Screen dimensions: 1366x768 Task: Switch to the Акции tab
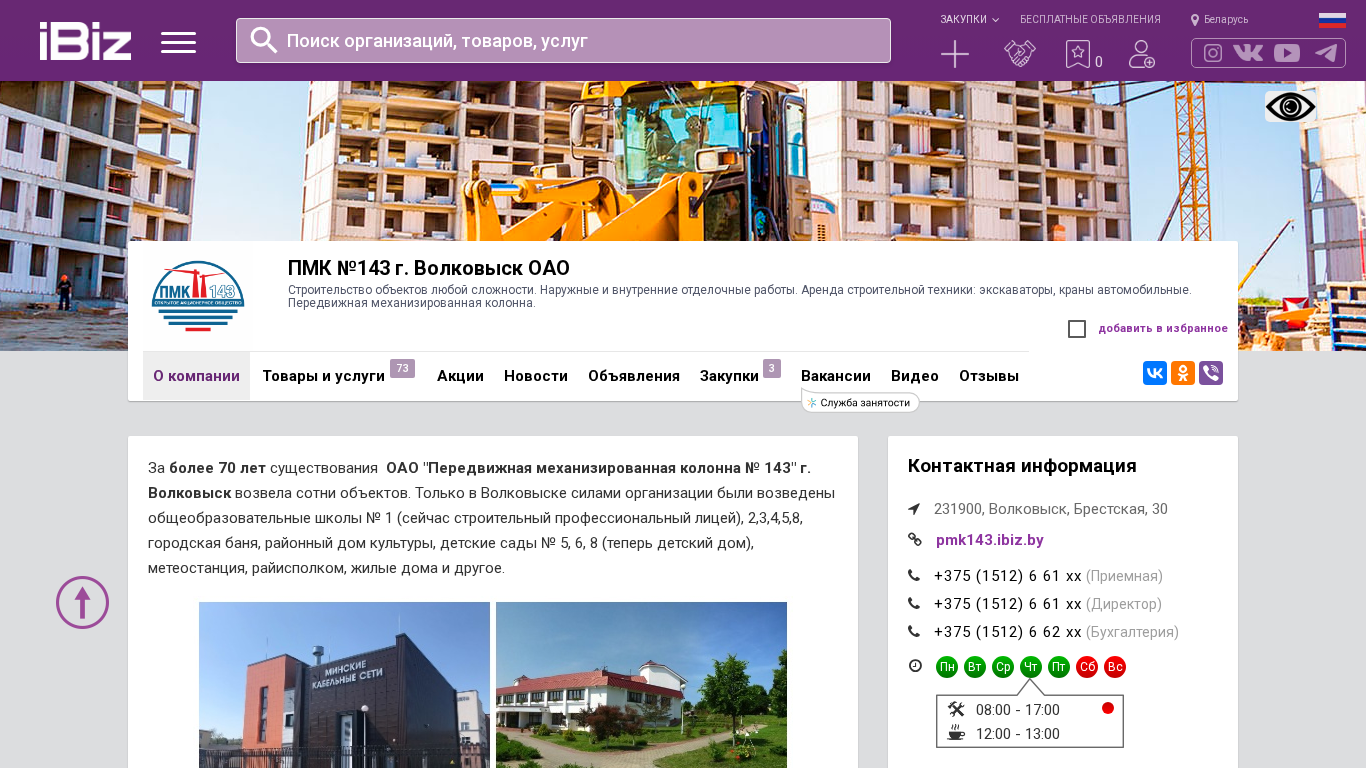(x=460, y=376)
